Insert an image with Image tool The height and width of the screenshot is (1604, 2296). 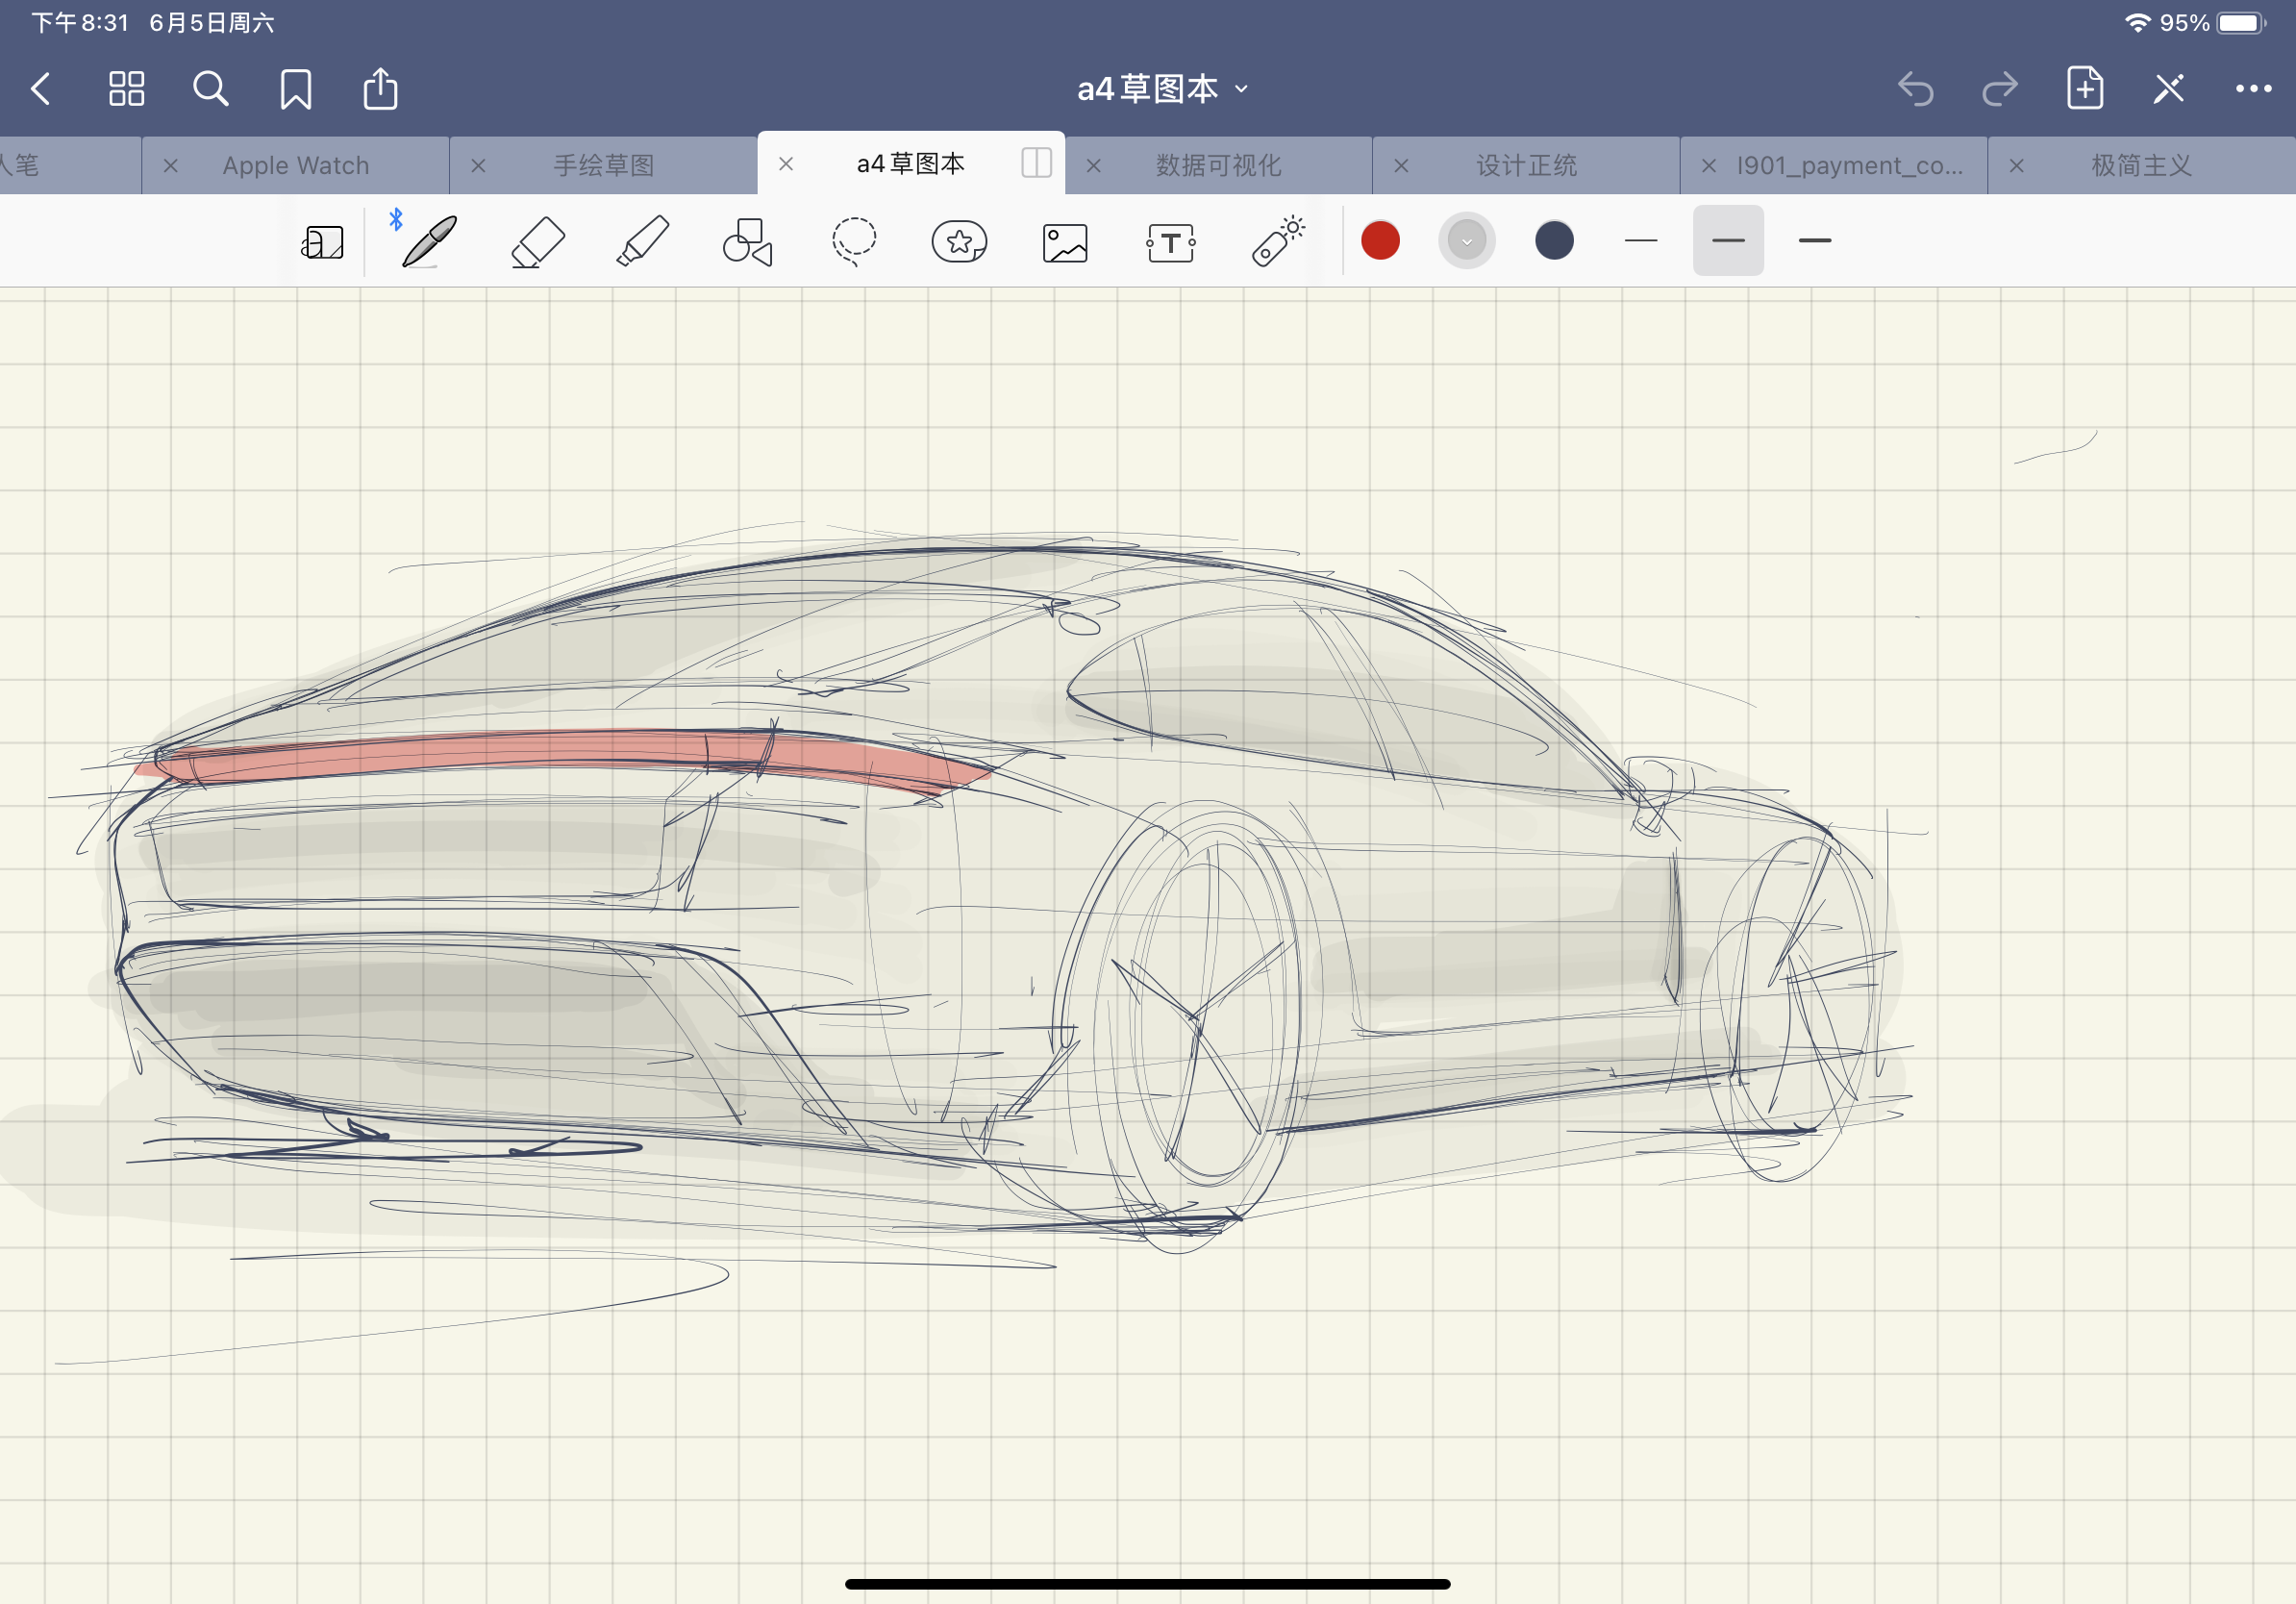tap(1065, 241)
